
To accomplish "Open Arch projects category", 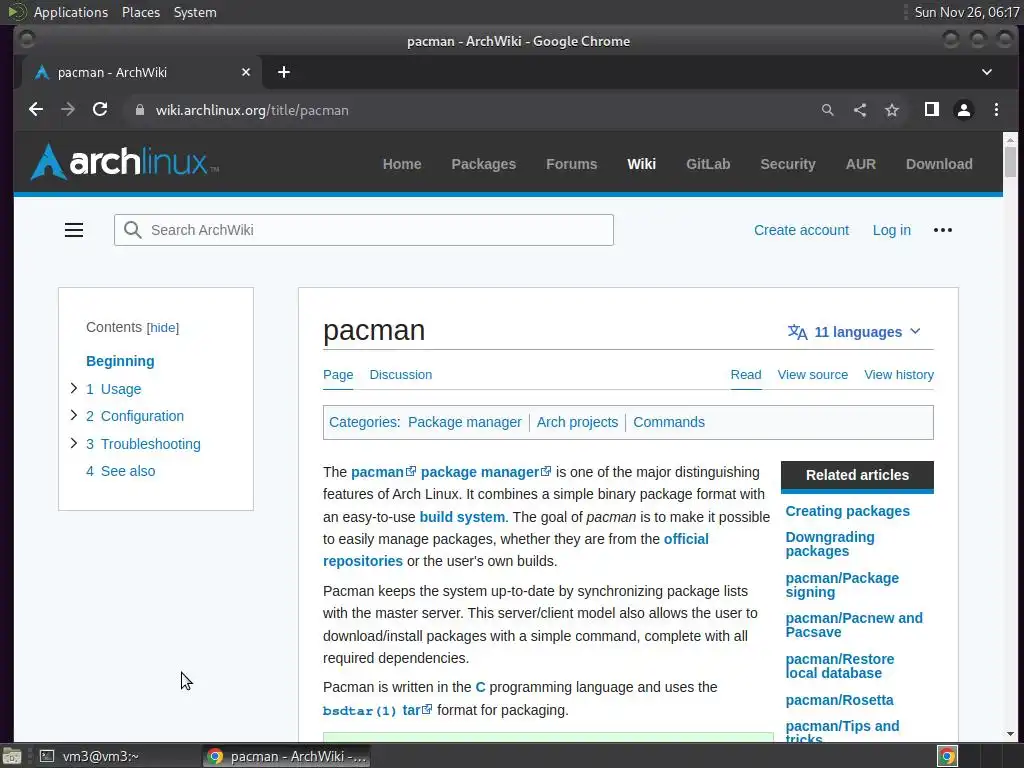I will click(577, 422).
